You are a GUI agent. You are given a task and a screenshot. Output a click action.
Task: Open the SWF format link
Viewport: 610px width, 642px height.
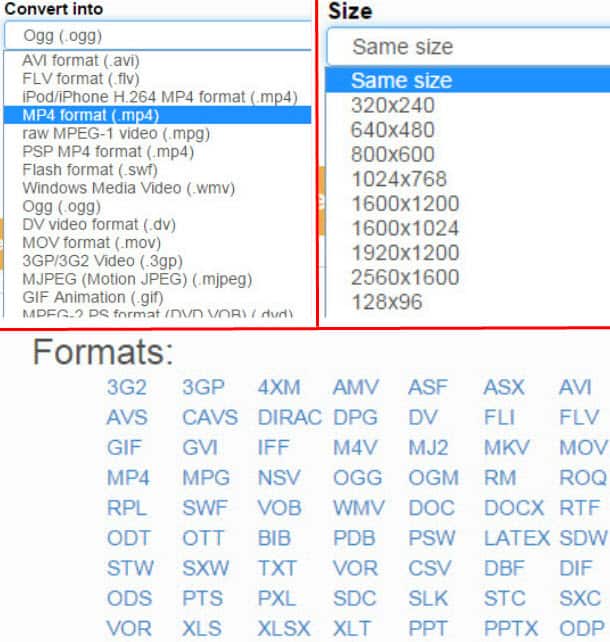click(x=205, y=508)
